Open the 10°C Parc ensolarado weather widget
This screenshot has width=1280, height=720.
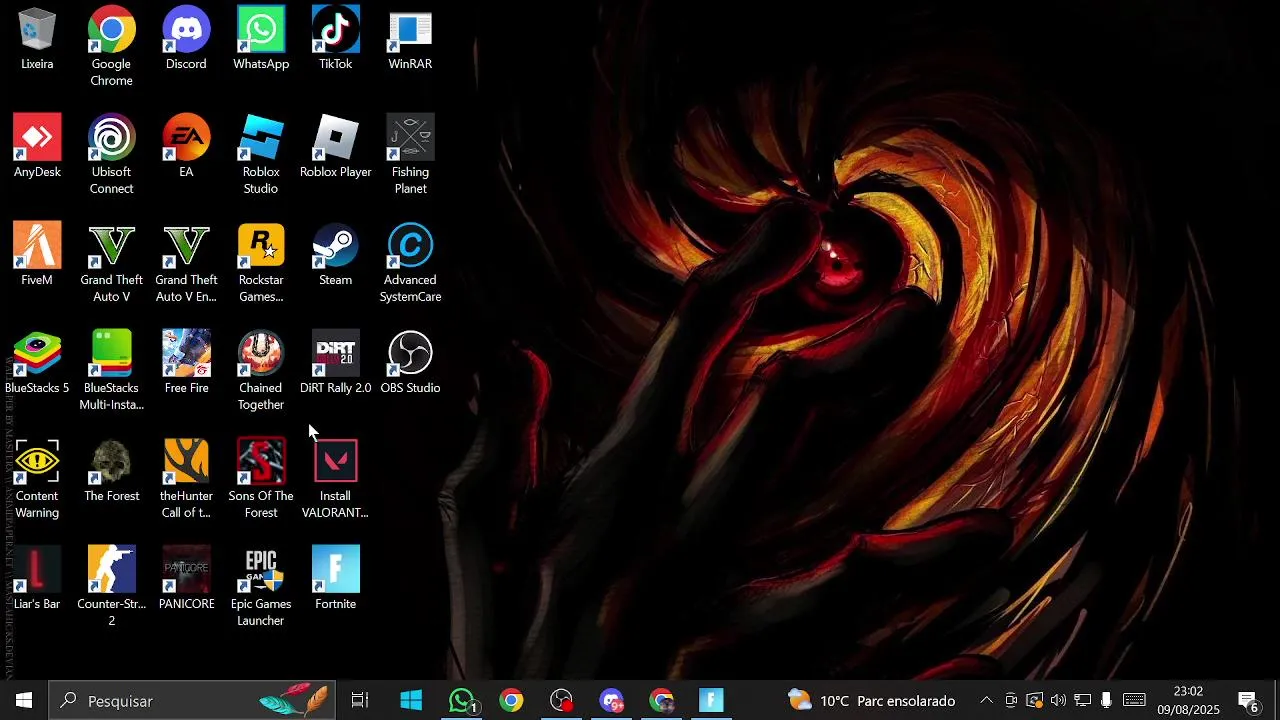tap(870, 700)
